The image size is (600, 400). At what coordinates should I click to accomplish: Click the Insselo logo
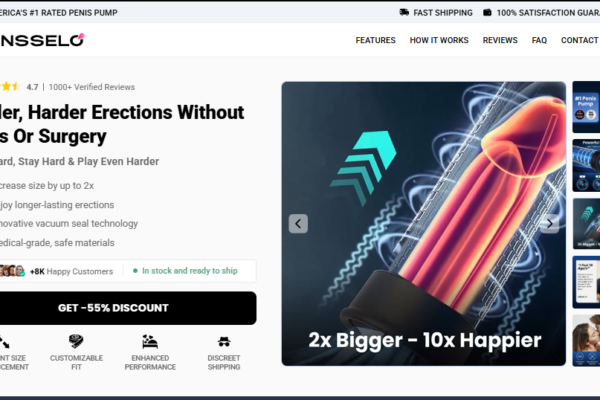click(42, 40)
